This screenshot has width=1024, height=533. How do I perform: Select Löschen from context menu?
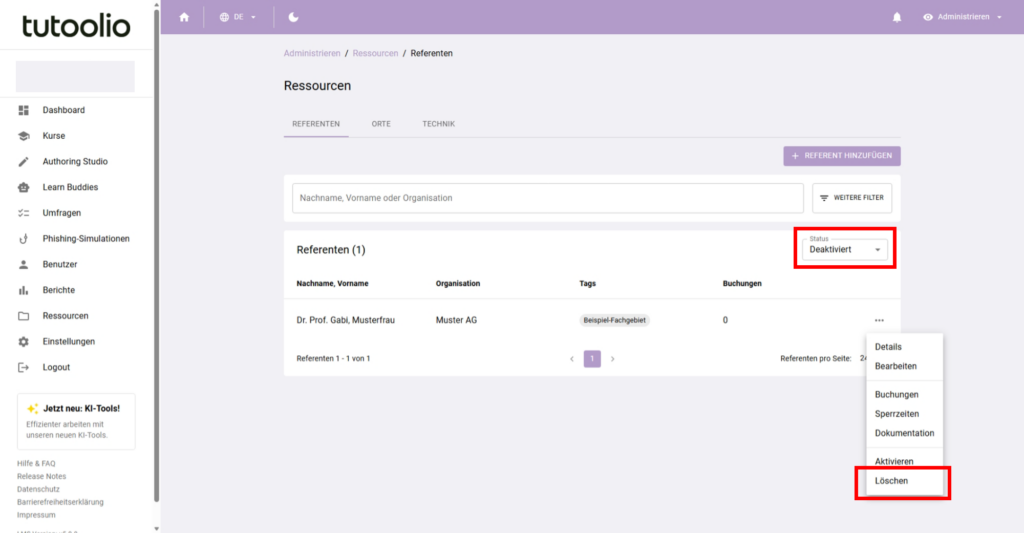coord(904,481)
